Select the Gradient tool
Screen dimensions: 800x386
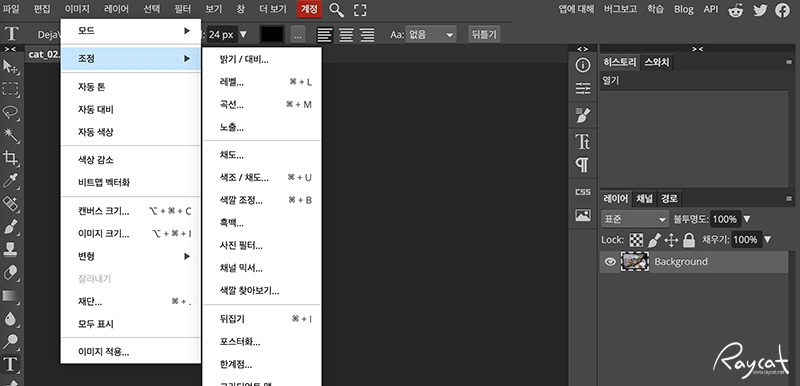tap(10, 295)
